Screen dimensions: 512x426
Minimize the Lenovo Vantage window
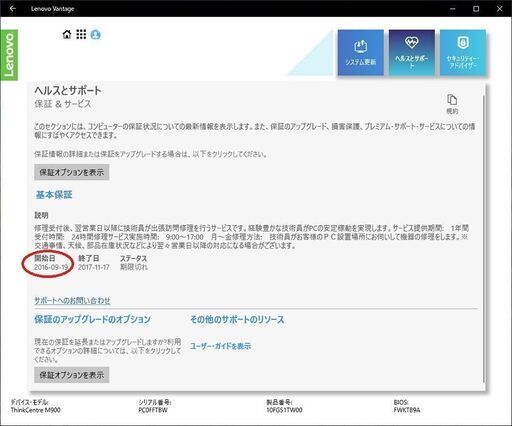click(453, 9)
